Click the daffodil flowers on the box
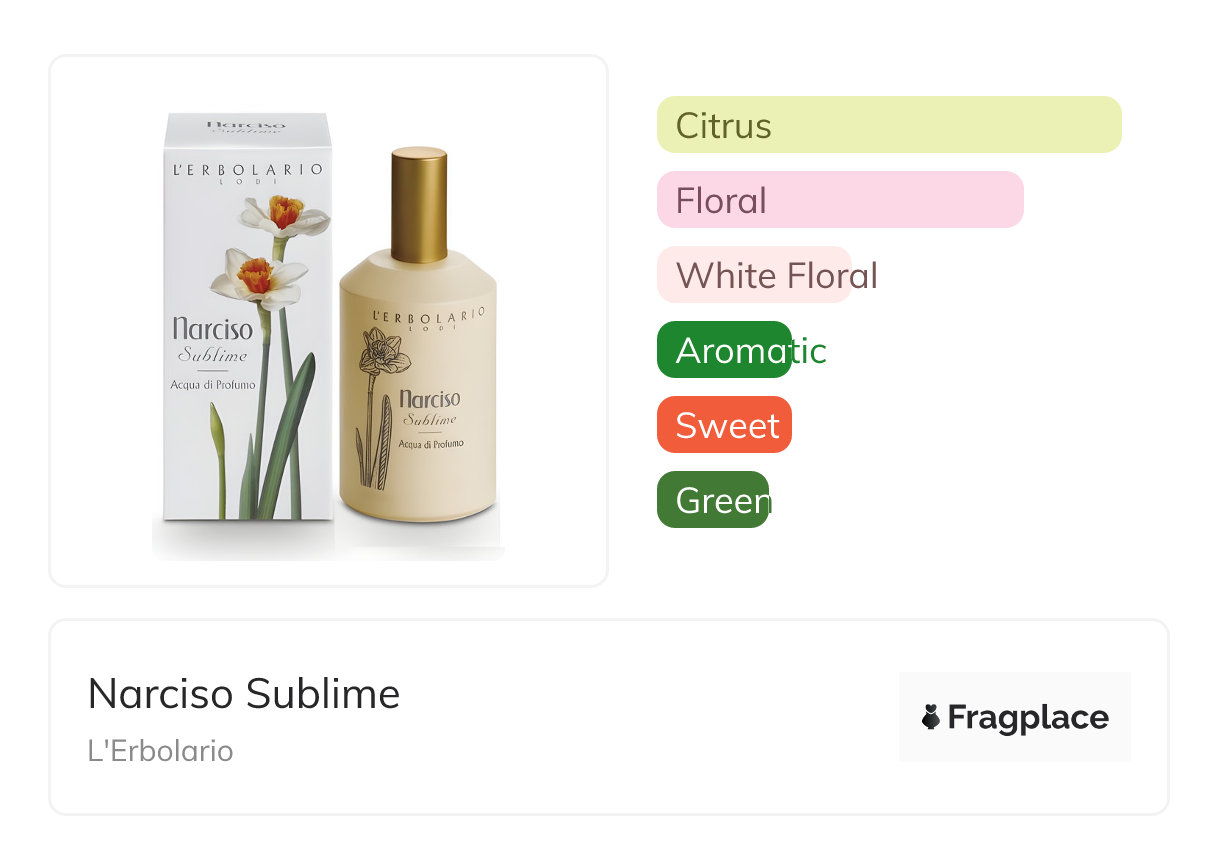 coord(272,245)
